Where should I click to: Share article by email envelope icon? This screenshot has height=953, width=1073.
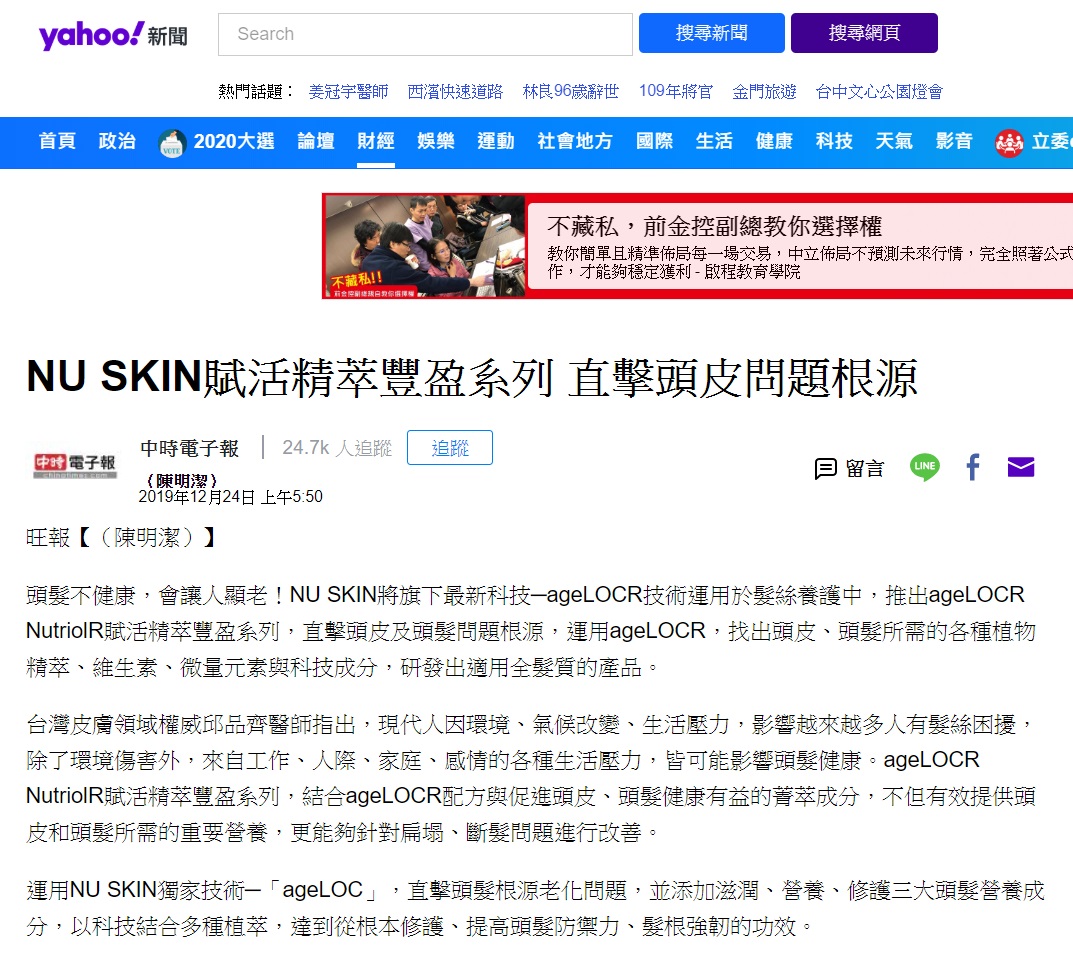pos(1020,467)
